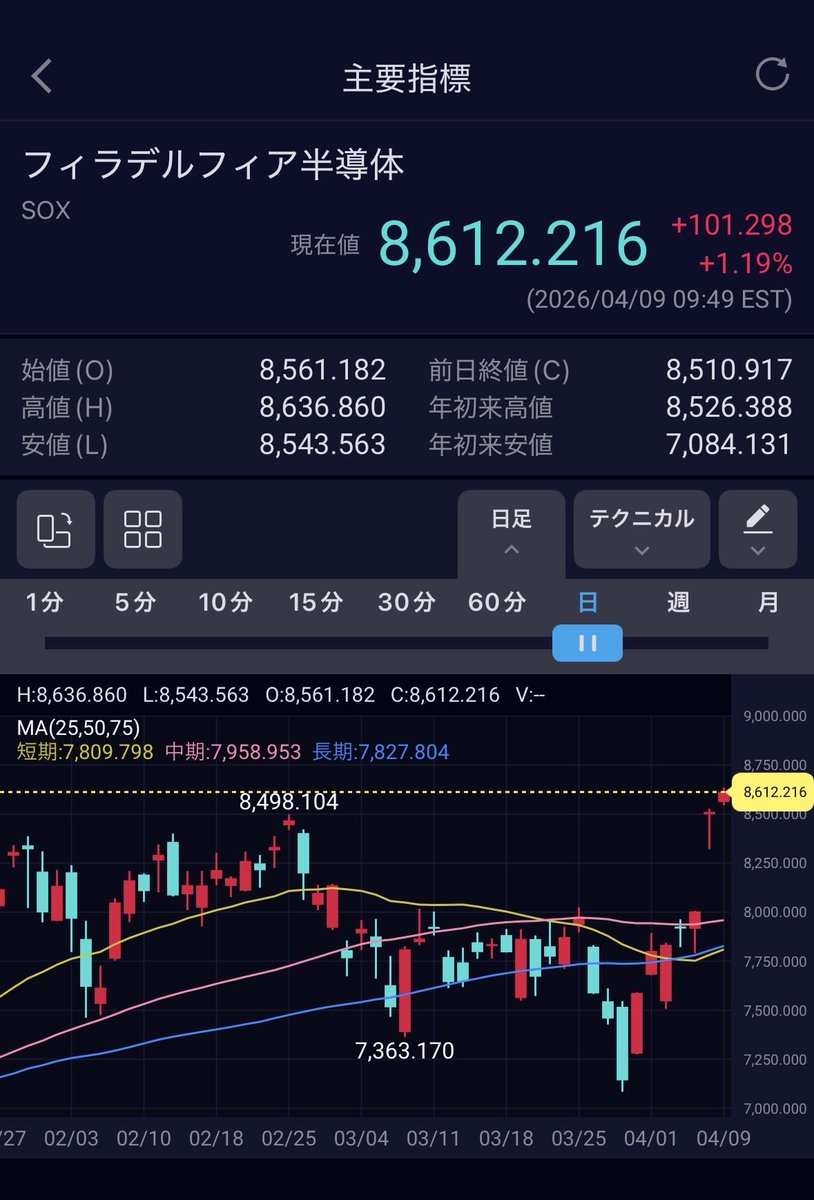The height and width of the screenshot is (1200, 814).
Task: Click the +101.298 price change
Action: pyautogui.click(x=731, y=224)
